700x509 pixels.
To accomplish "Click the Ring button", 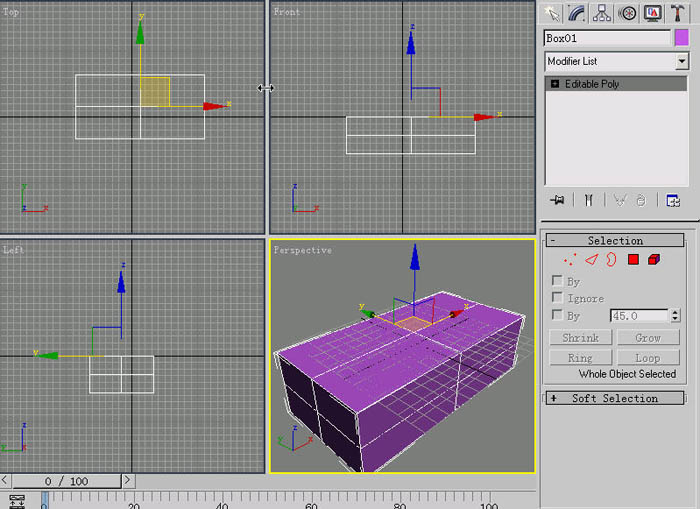I will (x=580, y=358).
